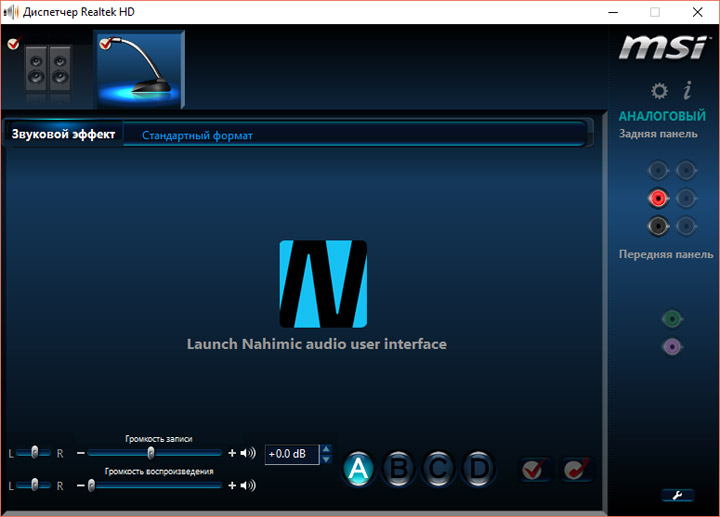
Task: Select preset D button
Action: click(x=478, y=469)
